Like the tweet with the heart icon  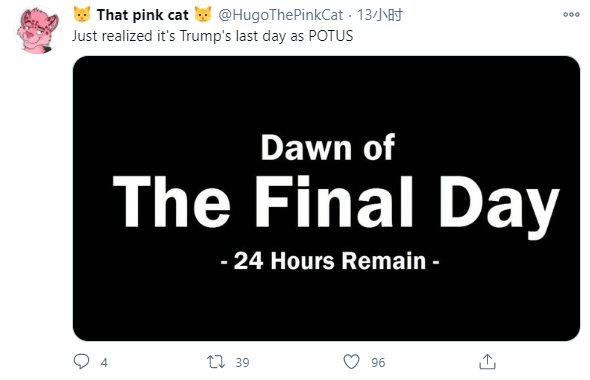coord(351,362)
